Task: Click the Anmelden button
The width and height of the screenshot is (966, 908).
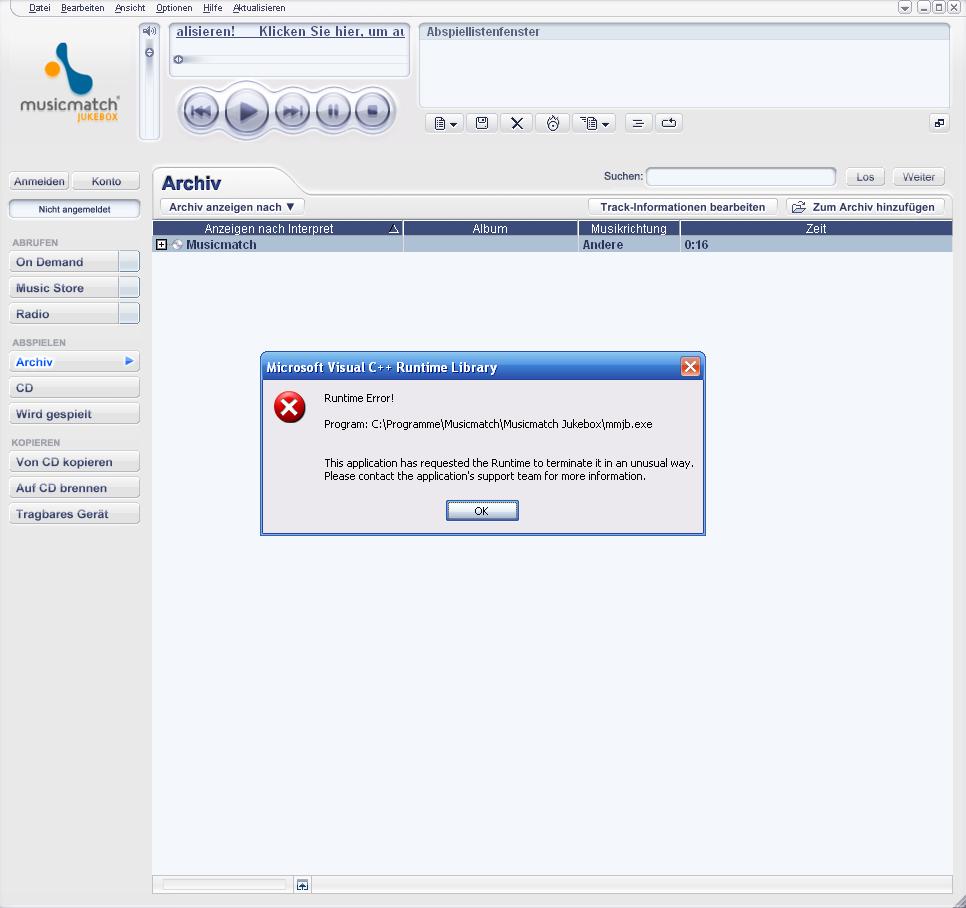Action: tap(39, 181)
